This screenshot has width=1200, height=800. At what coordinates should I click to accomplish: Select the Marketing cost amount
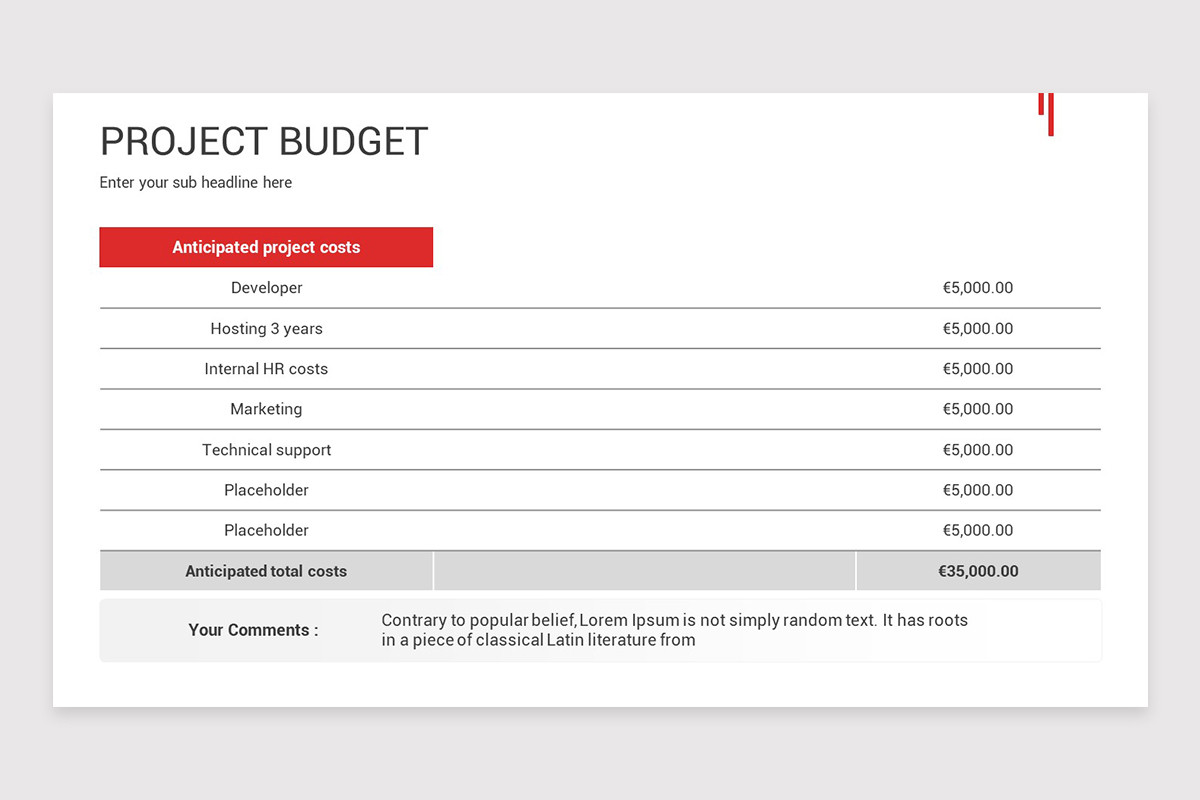(x=978, y=409)
